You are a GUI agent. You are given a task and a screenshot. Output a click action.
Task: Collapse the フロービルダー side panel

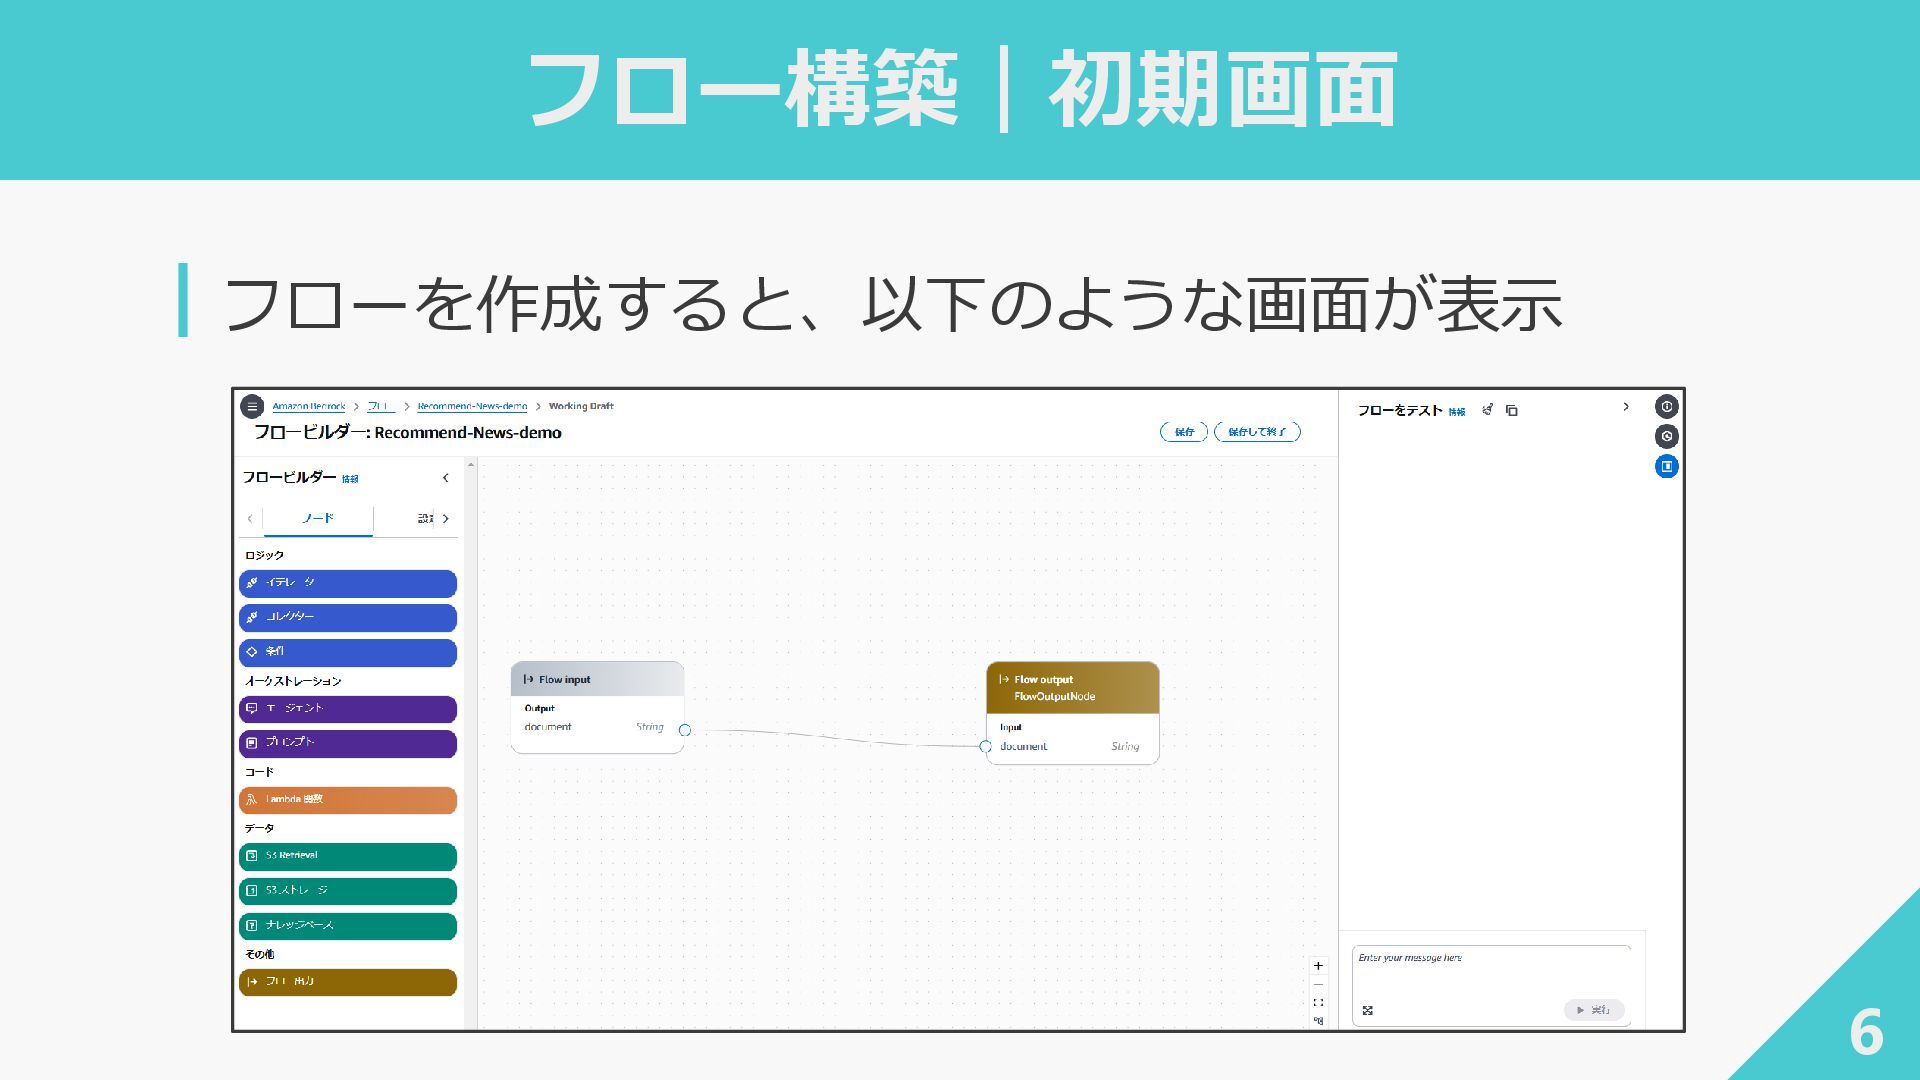[x=446, y=478]
